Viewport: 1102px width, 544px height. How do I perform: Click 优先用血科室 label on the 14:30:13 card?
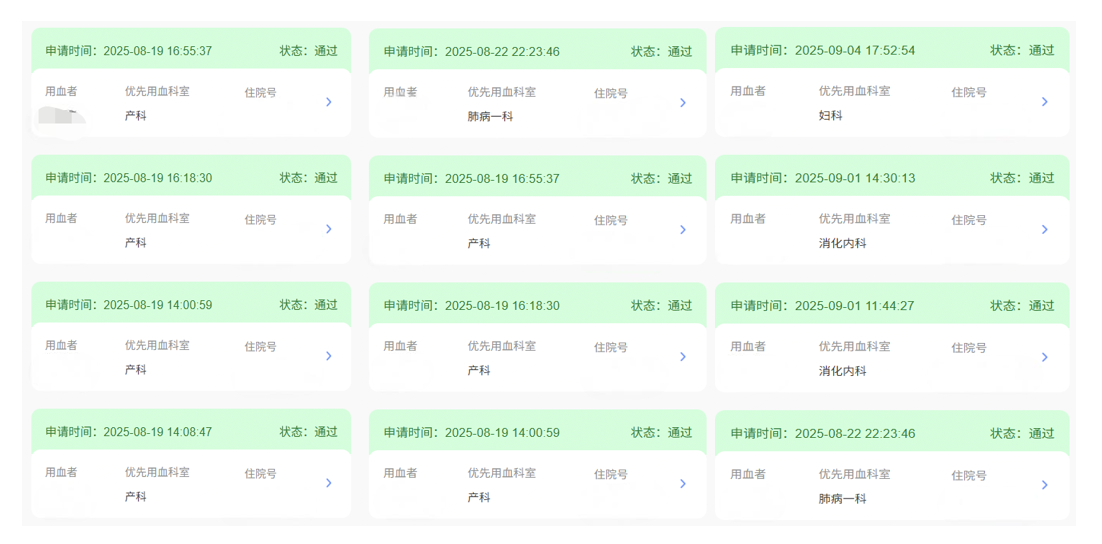(854, 218)
